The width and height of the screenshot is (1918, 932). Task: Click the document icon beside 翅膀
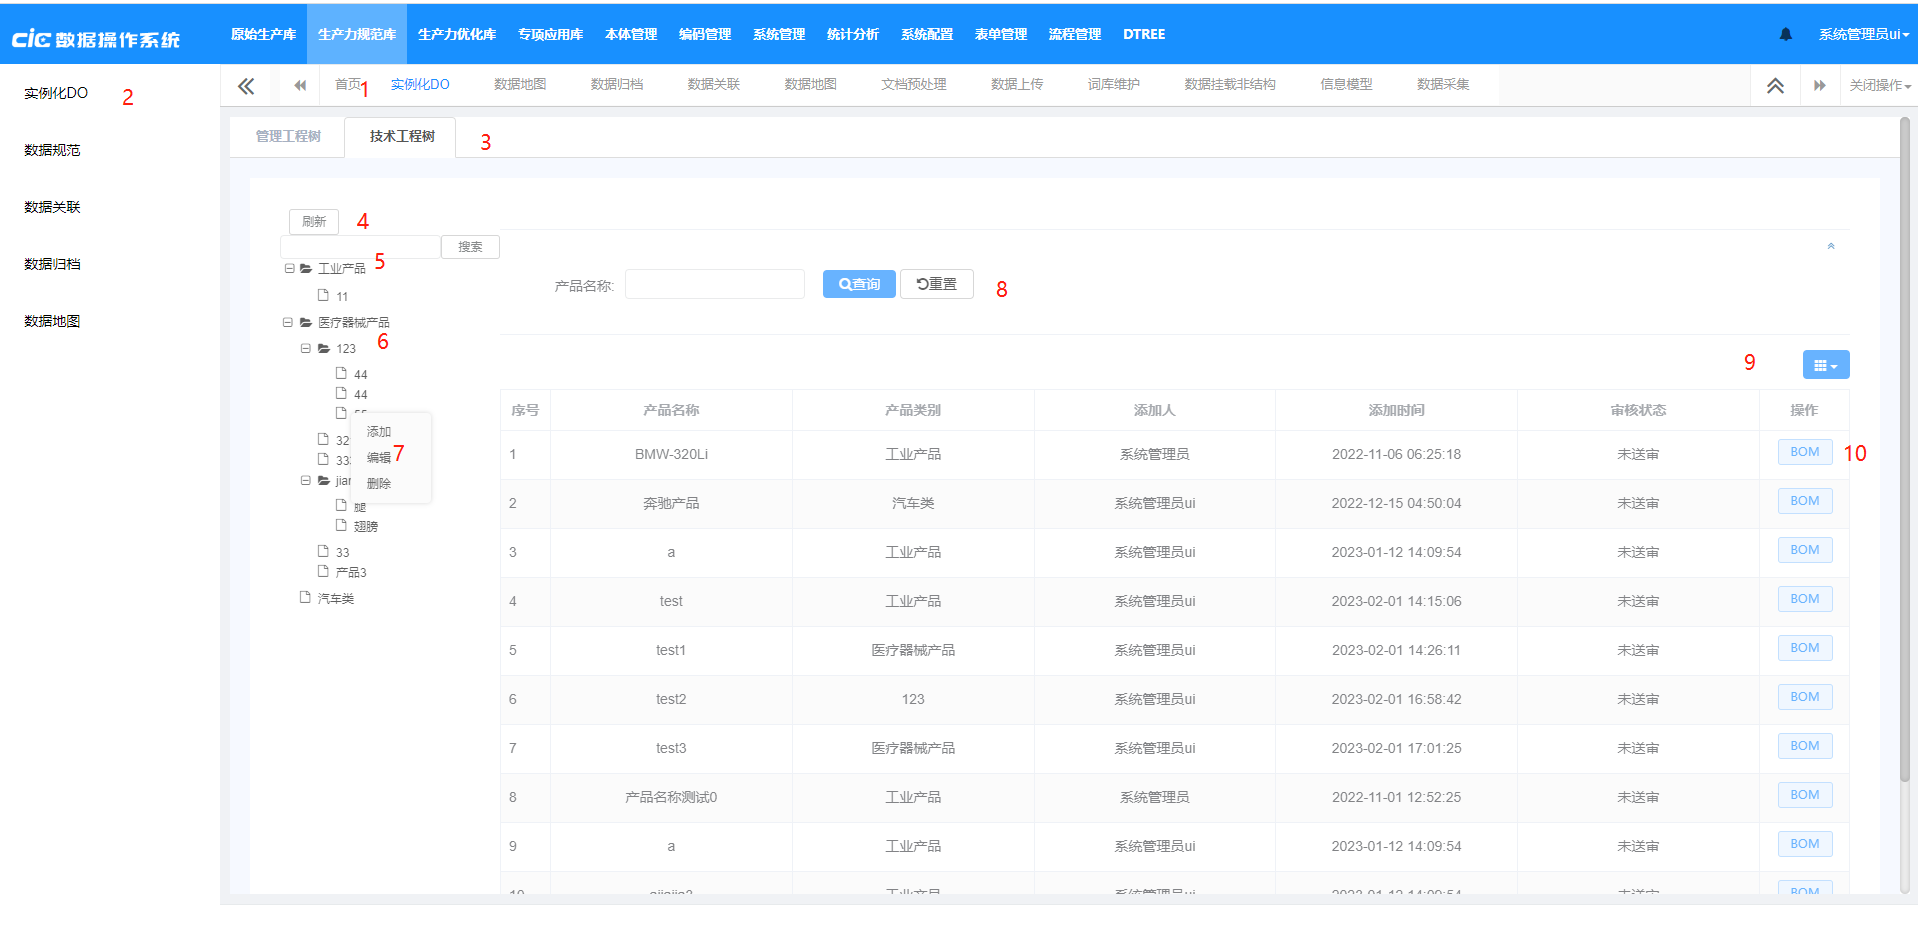tap(341, 525)
